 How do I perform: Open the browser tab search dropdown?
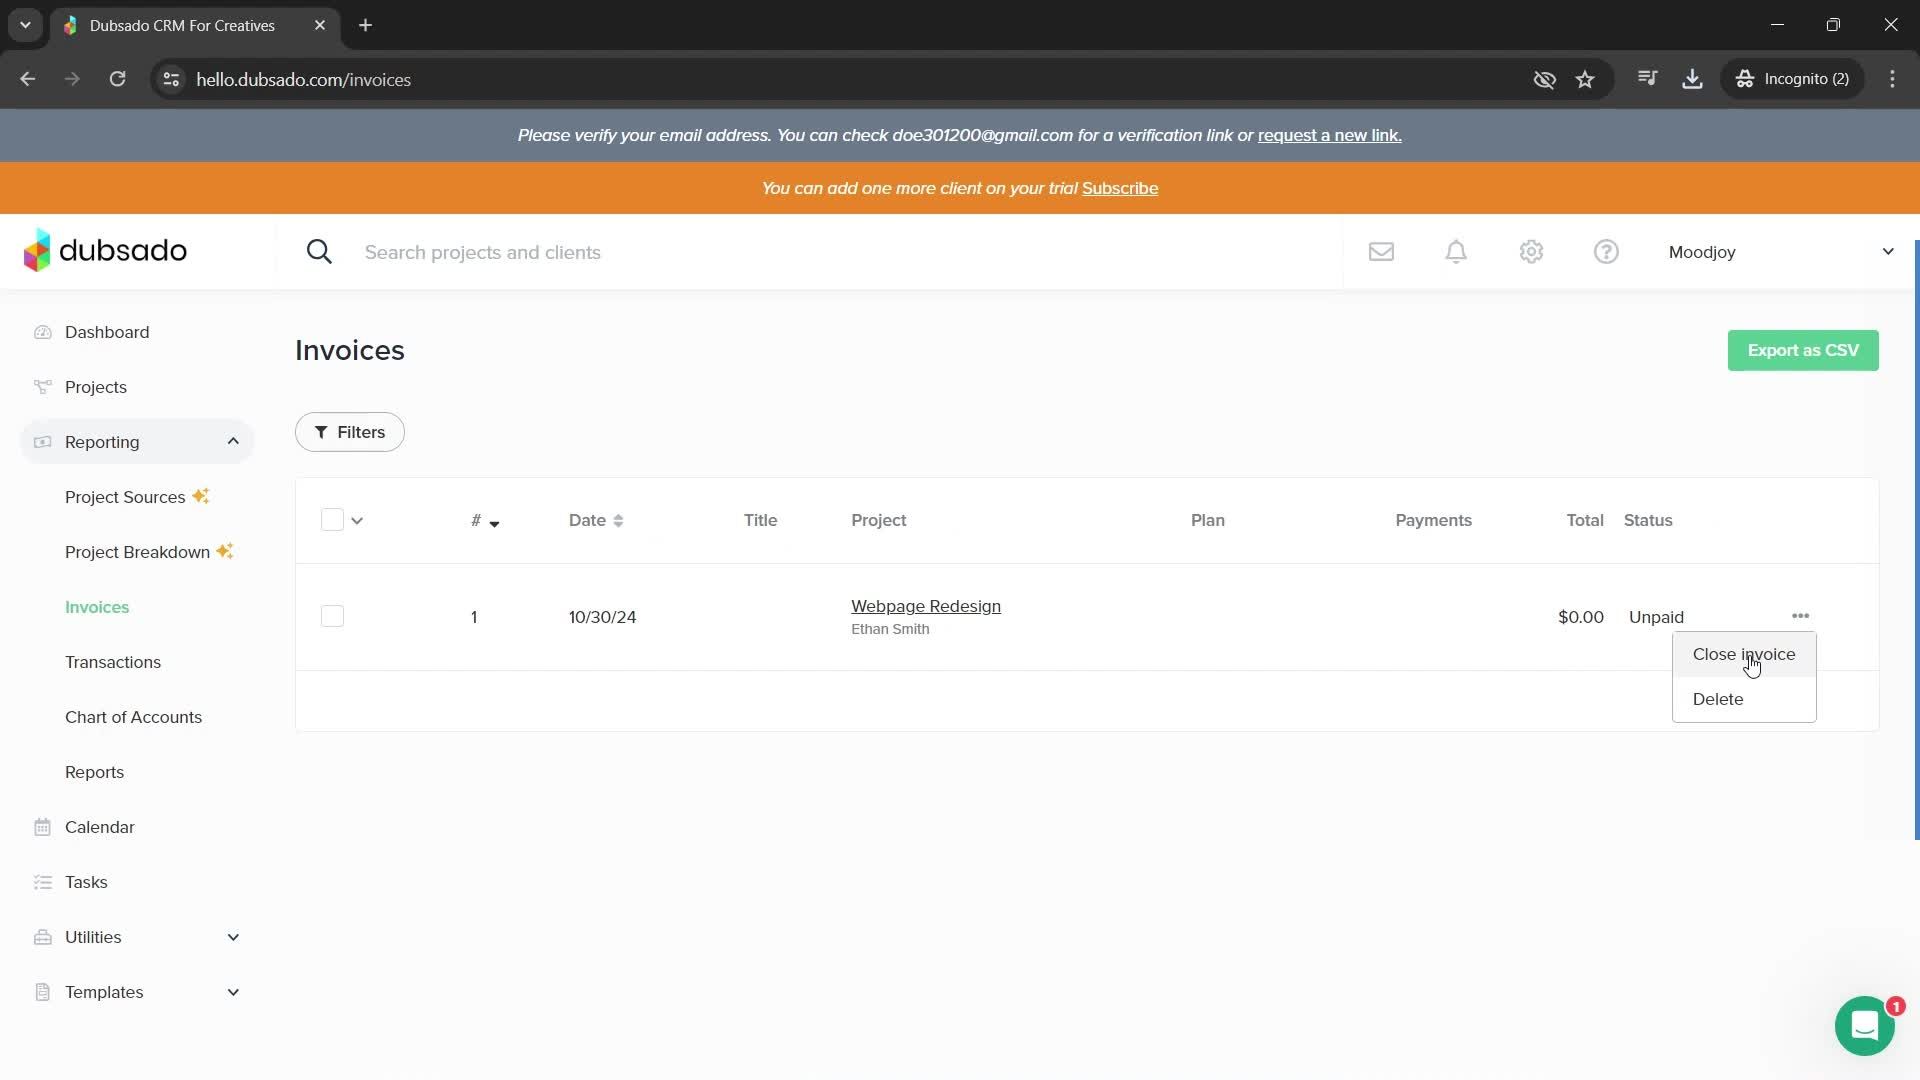25,25
